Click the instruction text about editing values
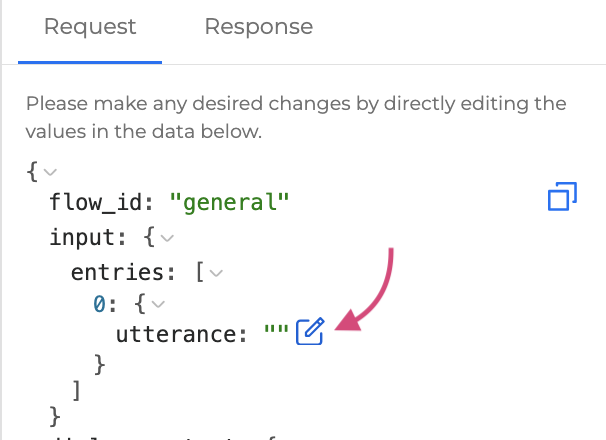 pos(296,117)
